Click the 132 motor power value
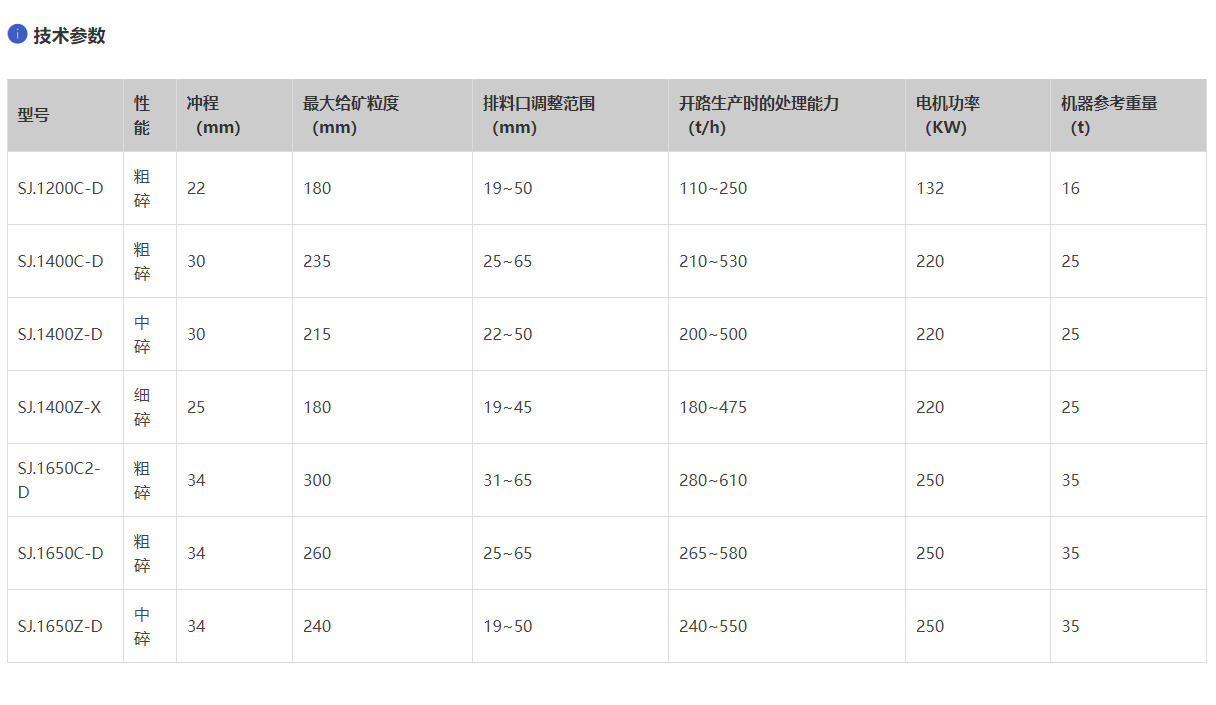The width and height of the screenshot is (1216, 705). coord(930,188)
